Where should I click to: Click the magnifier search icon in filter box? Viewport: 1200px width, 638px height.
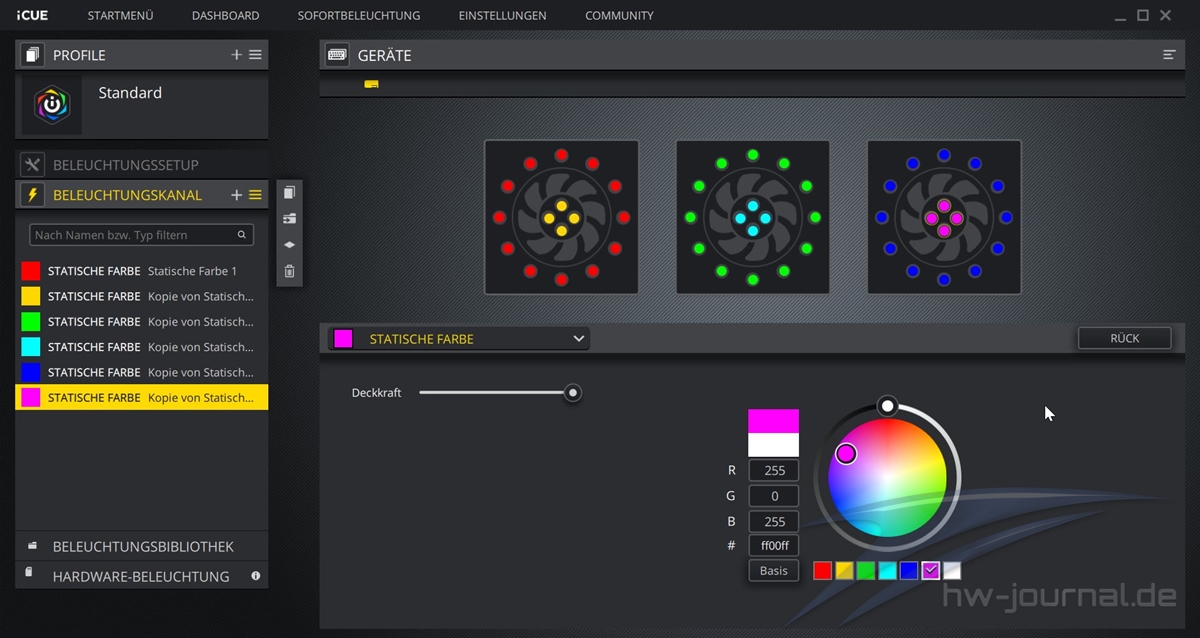pos(242,235)
